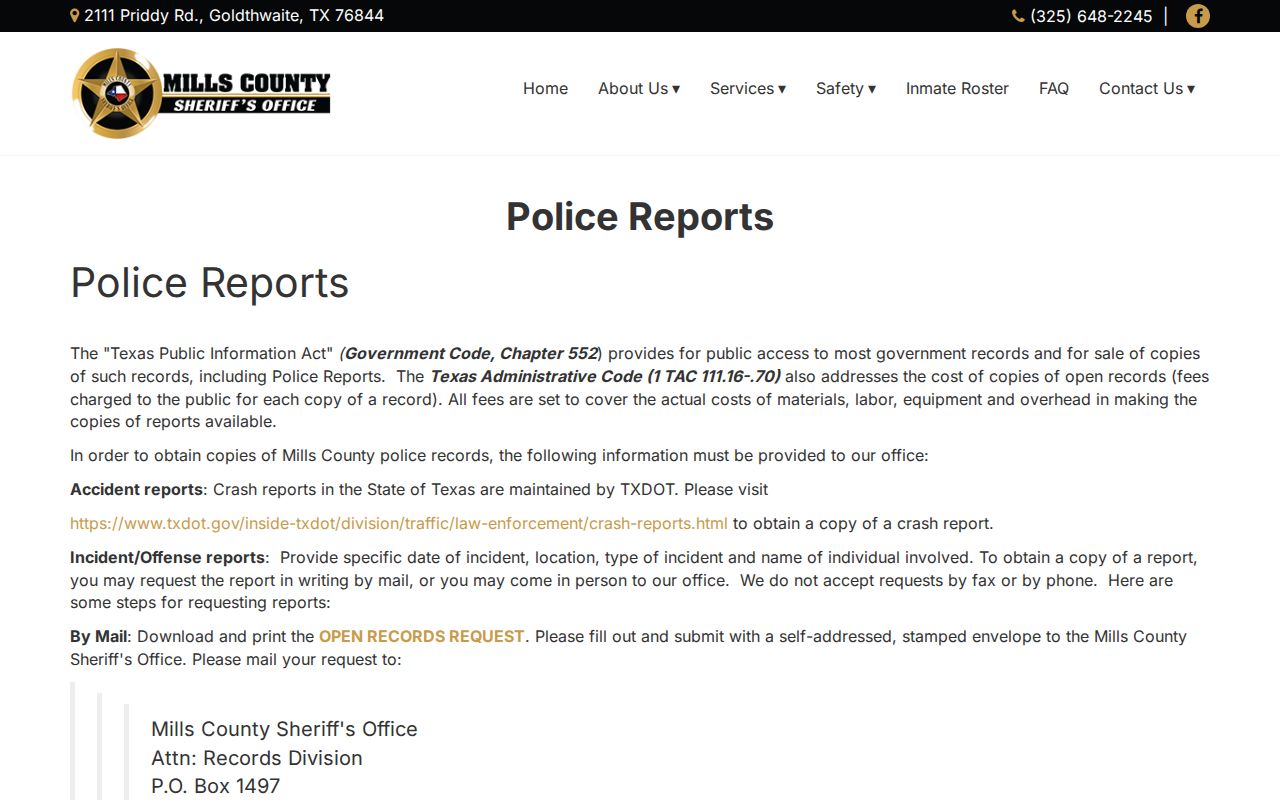Click the 2111 Priddy Rd. address text
The image size is (1280, 800).
[234, 16]
